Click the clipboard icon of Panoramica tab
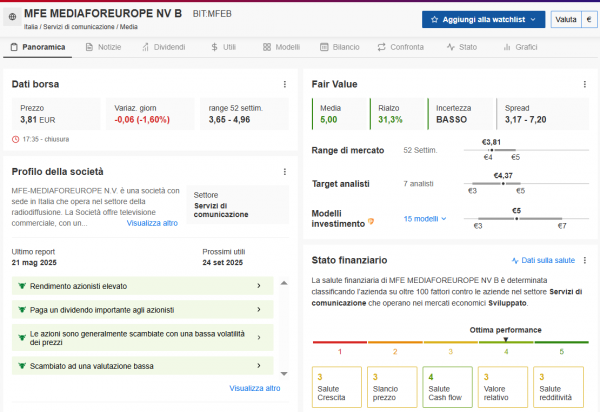The width and height of the screenshot is (600, 412). point(14,47)
